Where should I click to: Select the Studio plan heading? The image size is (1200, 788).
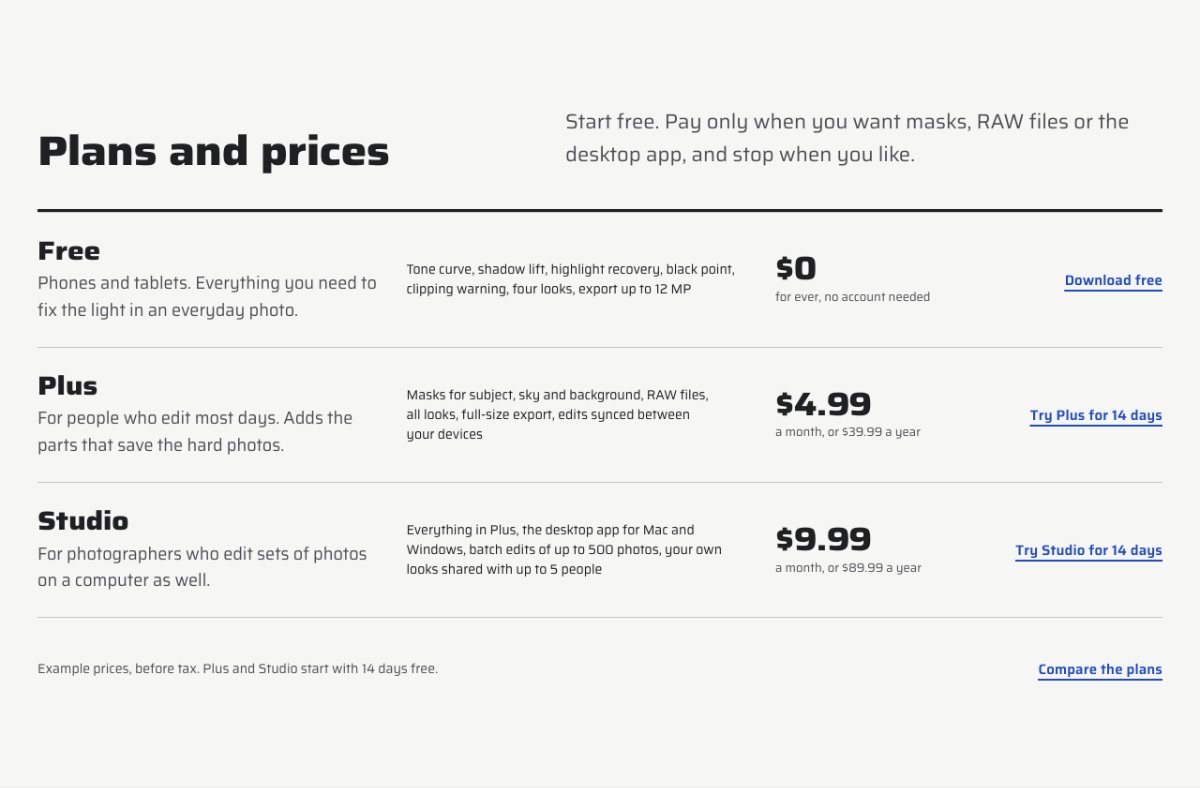pyautogui.click(x=83, y=520)
